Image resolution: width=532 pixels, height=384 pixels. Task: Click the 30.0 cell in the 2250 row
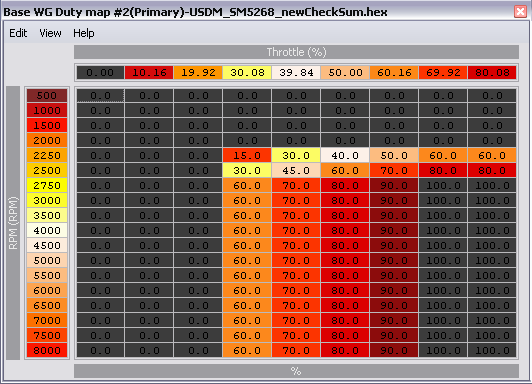(x=296, y=155)
